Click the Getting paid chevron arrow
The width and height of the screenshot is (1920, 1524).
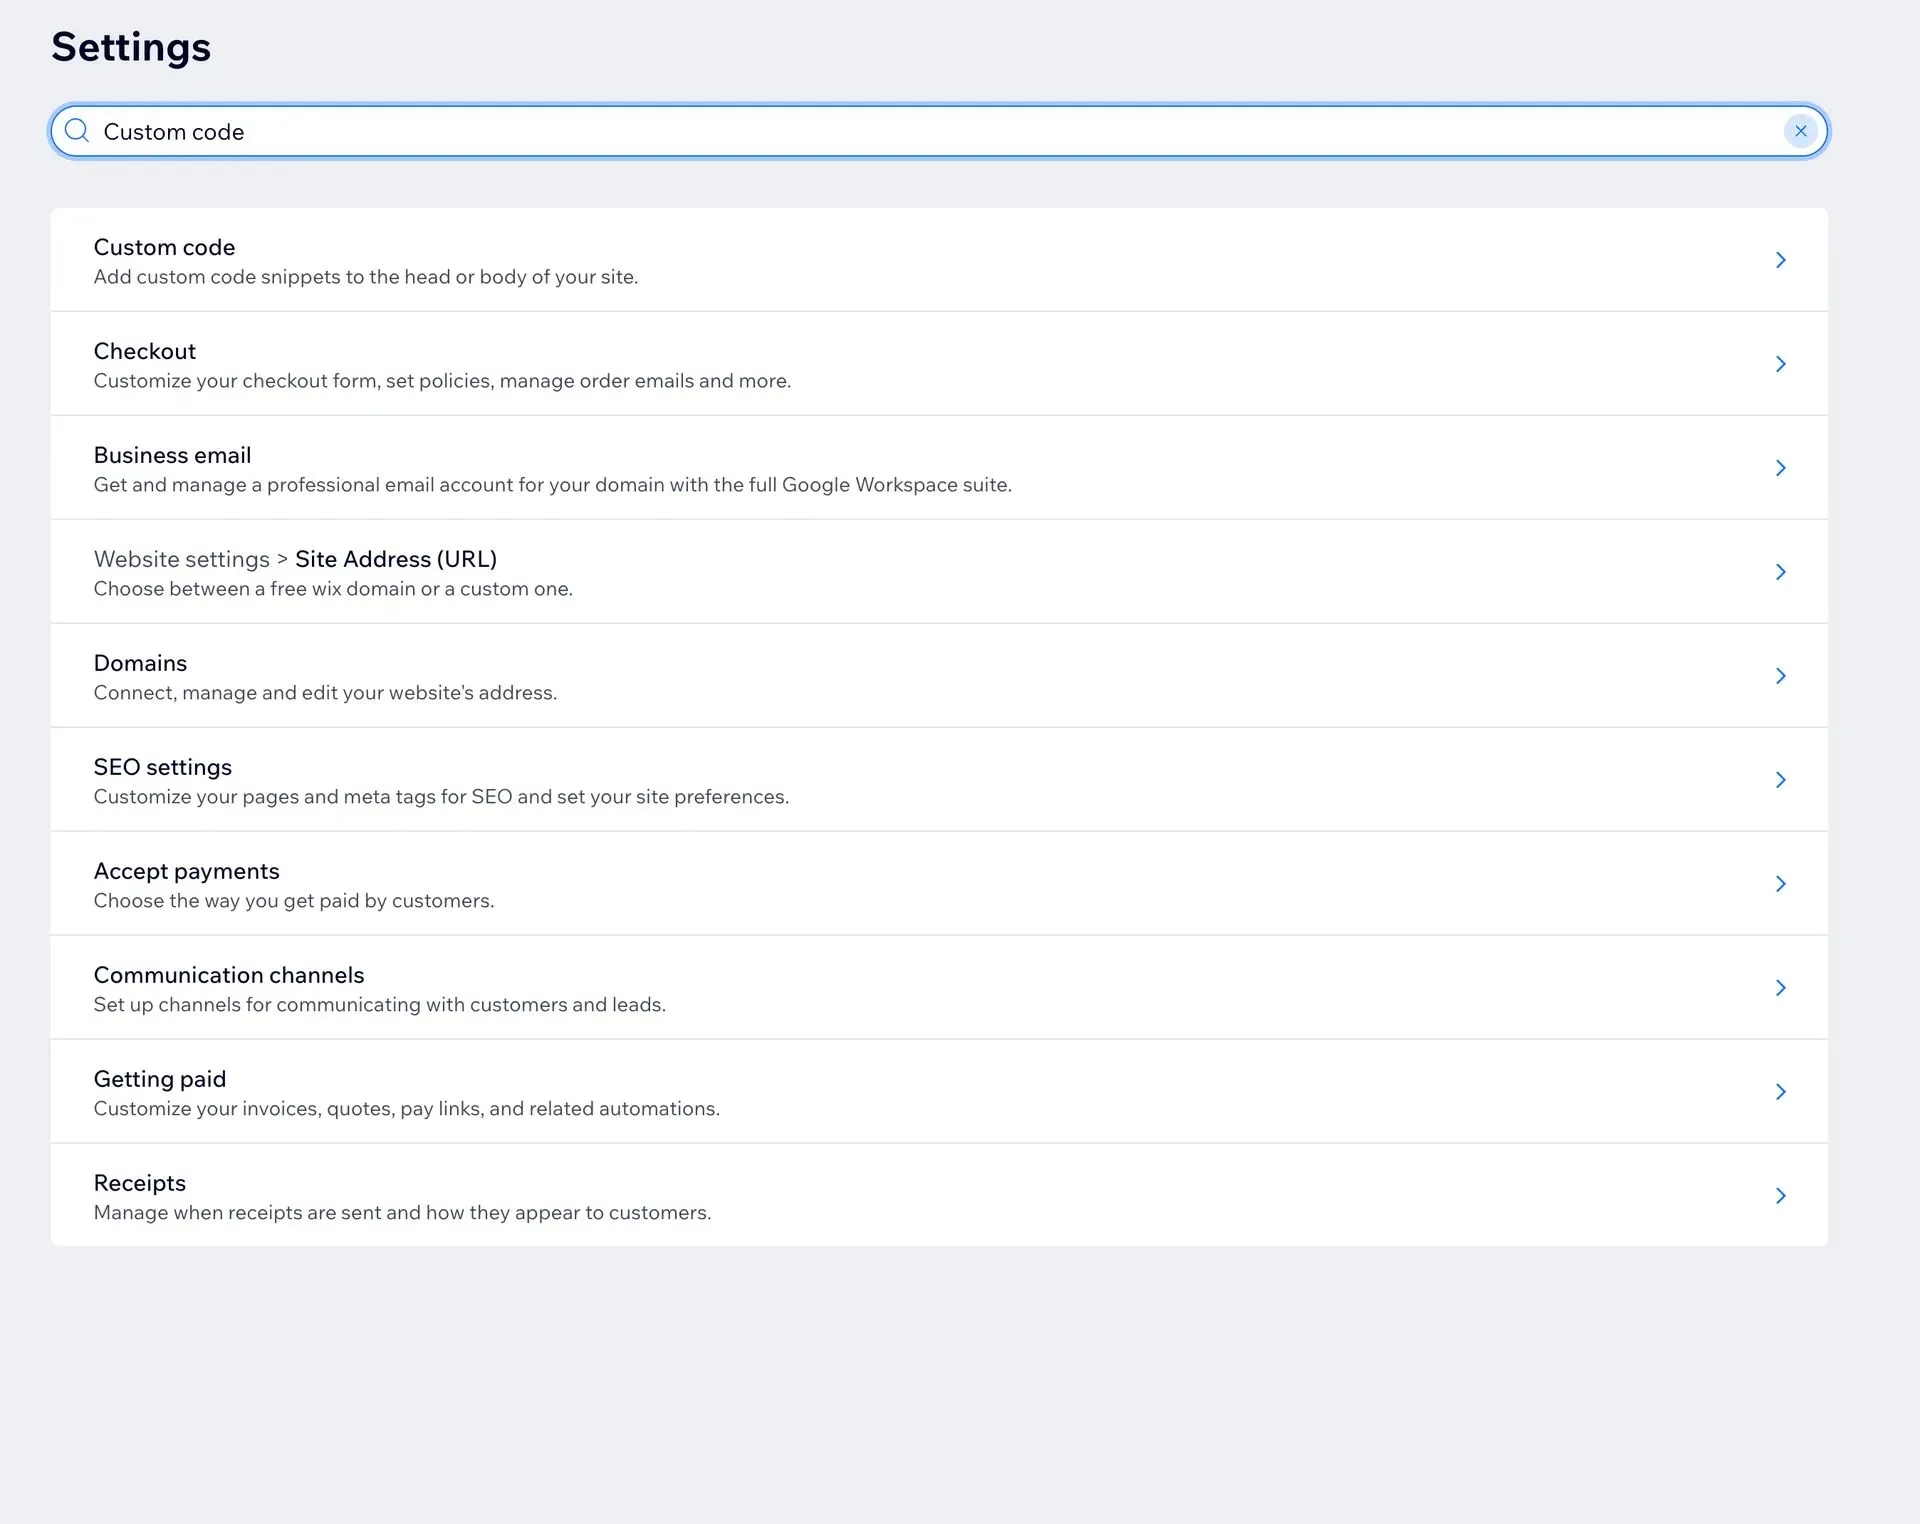pos(1780,1092)
